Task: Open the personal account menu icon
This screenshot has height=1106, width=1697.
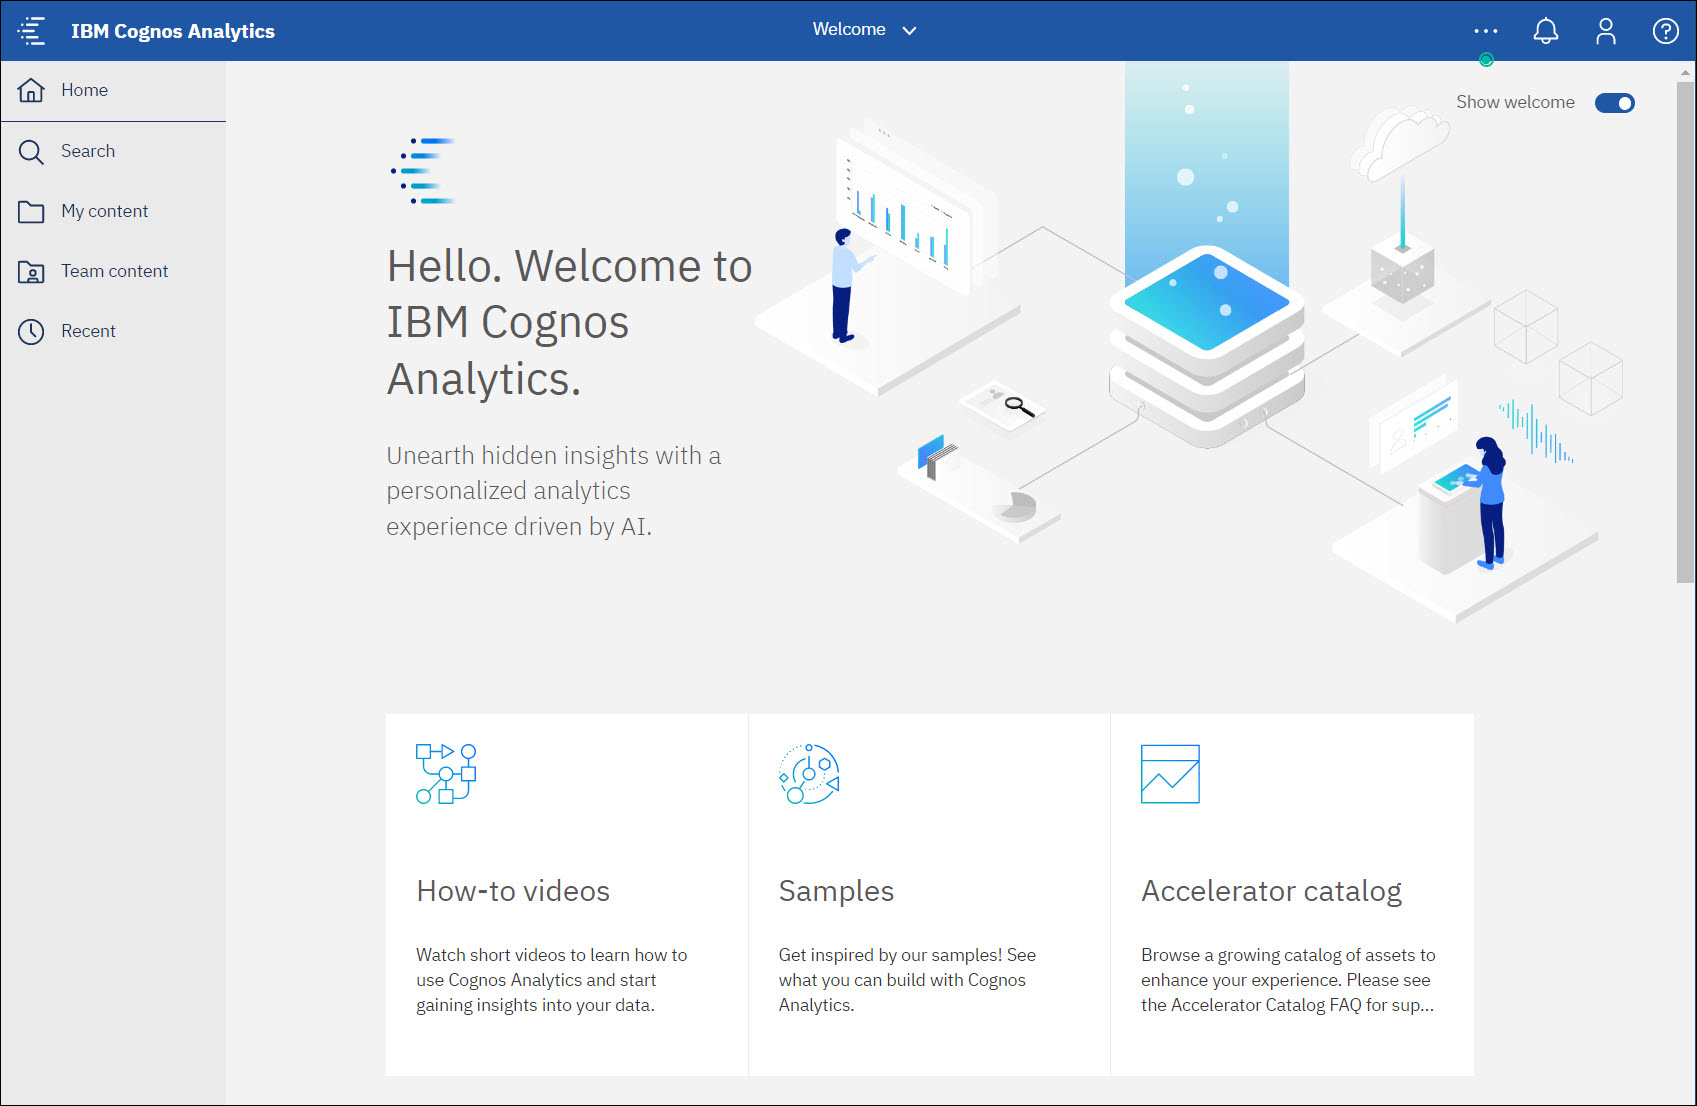Action: click(1605, 30)
